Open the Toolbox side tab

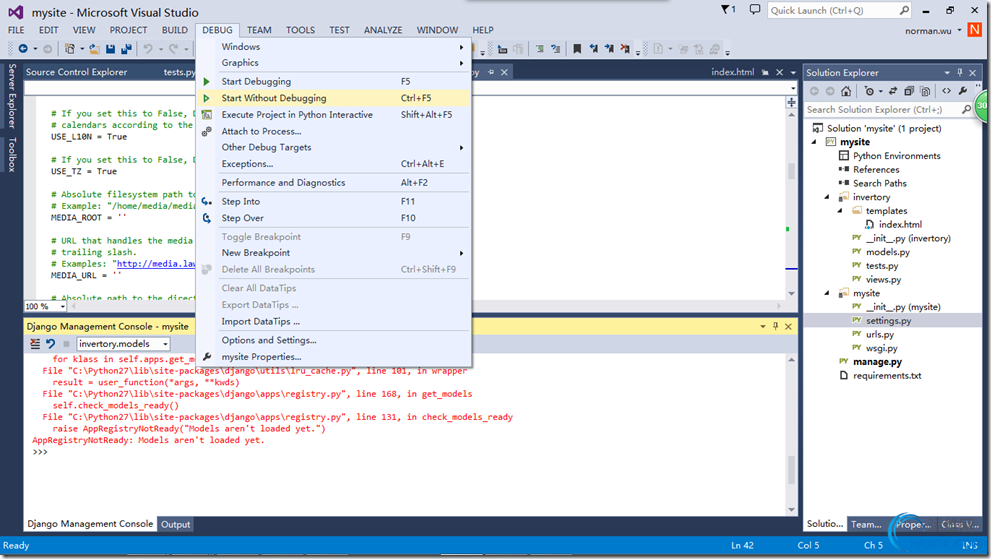click(11, 154)
